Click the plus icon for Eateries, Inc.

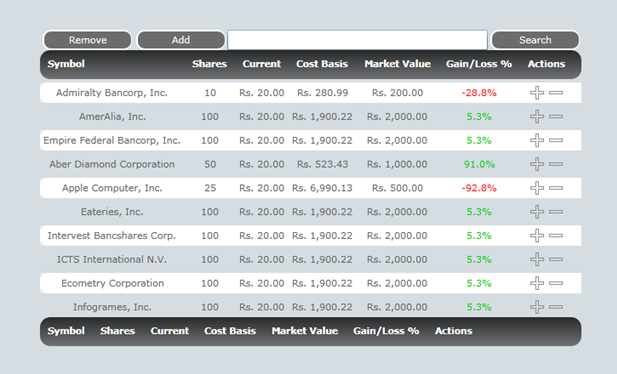tap(537, 212)
